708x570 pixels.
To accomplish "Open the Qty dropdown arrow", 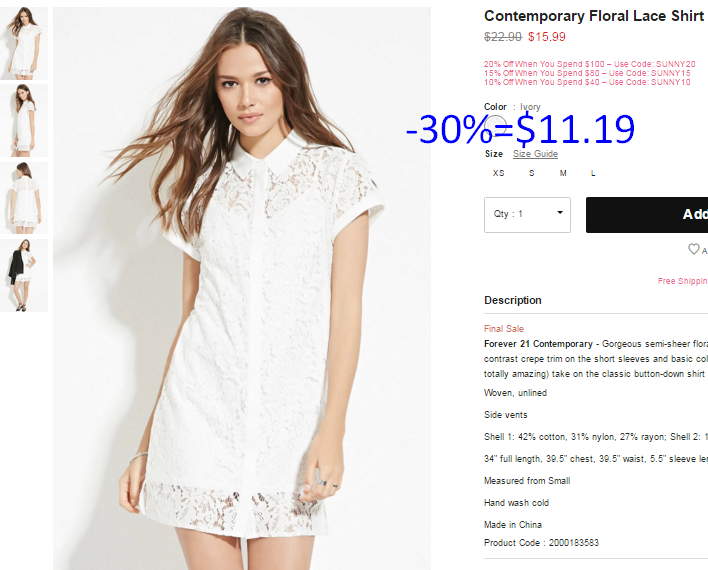I will point(560,213).
